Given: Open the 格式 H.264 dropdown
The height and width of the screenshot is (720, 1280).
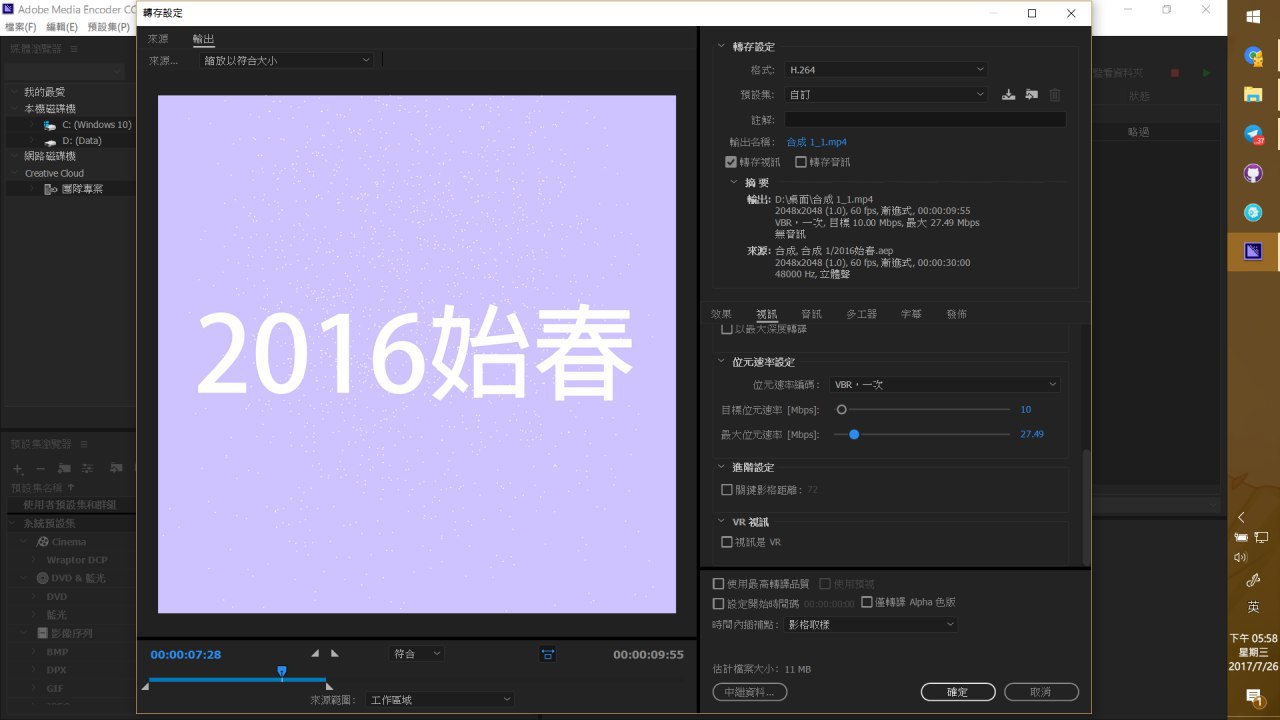Looking at the screenshot, I should [x=885, y=70].
